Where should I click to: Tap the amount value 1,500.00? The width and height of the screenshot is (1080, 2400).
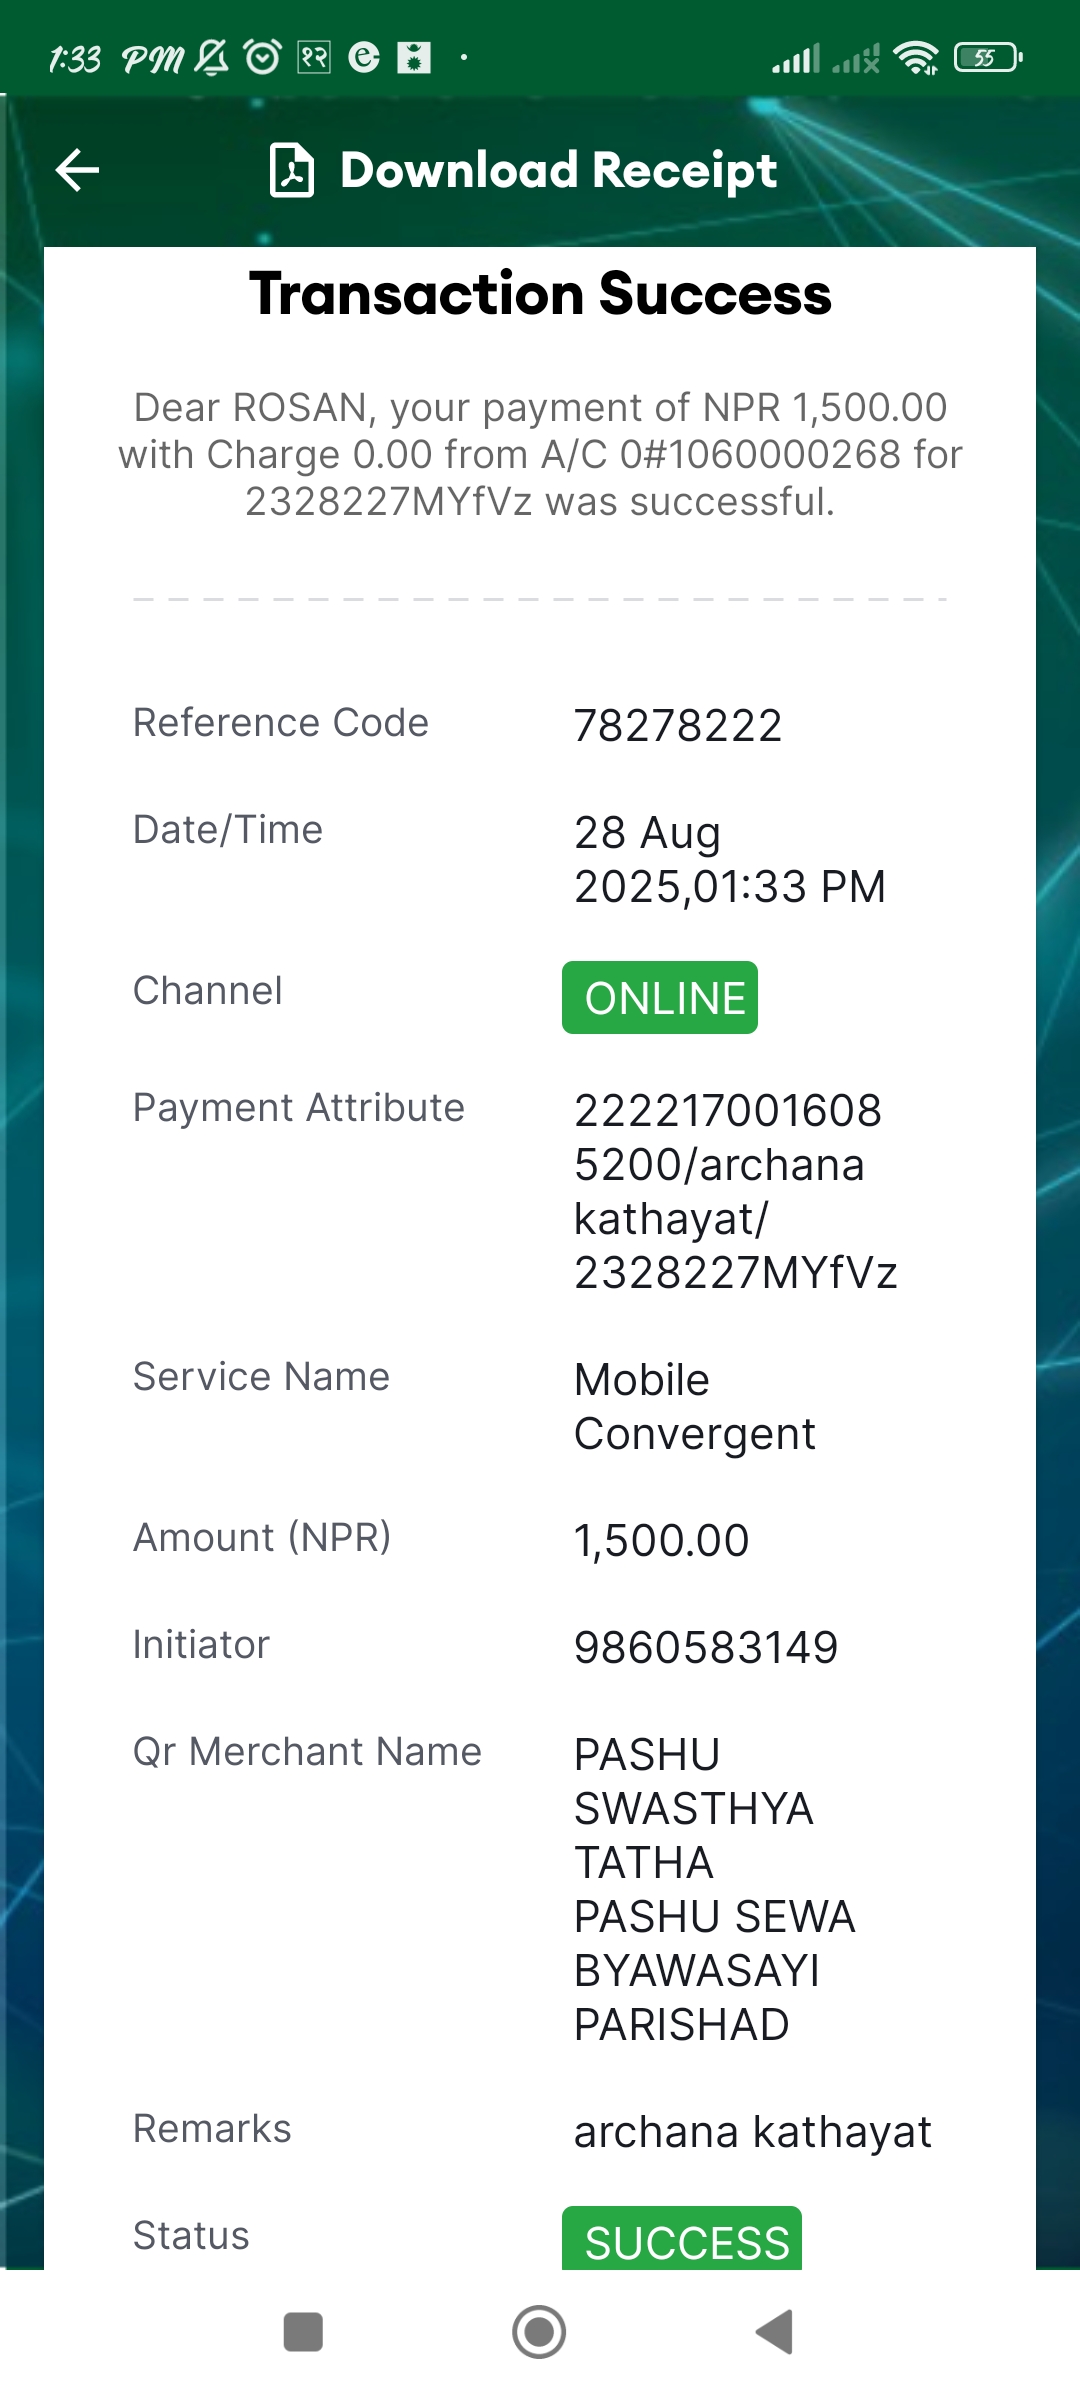(x=661, y=1541)
